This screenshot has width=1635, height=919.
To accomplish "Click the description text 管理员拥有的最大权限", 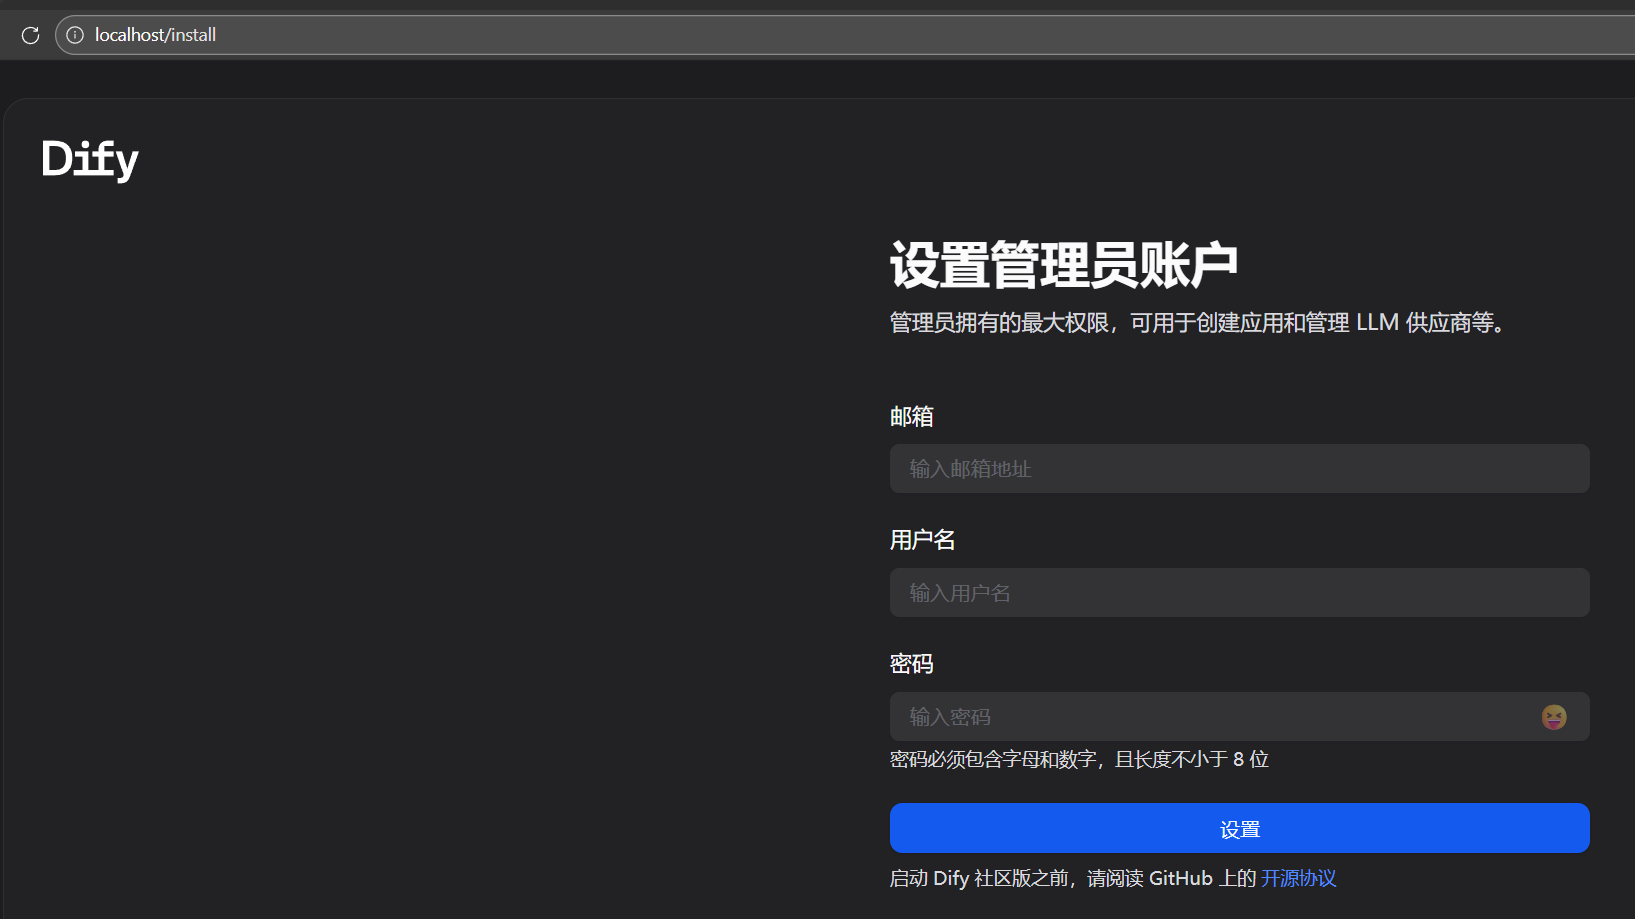I will point(999,323).
